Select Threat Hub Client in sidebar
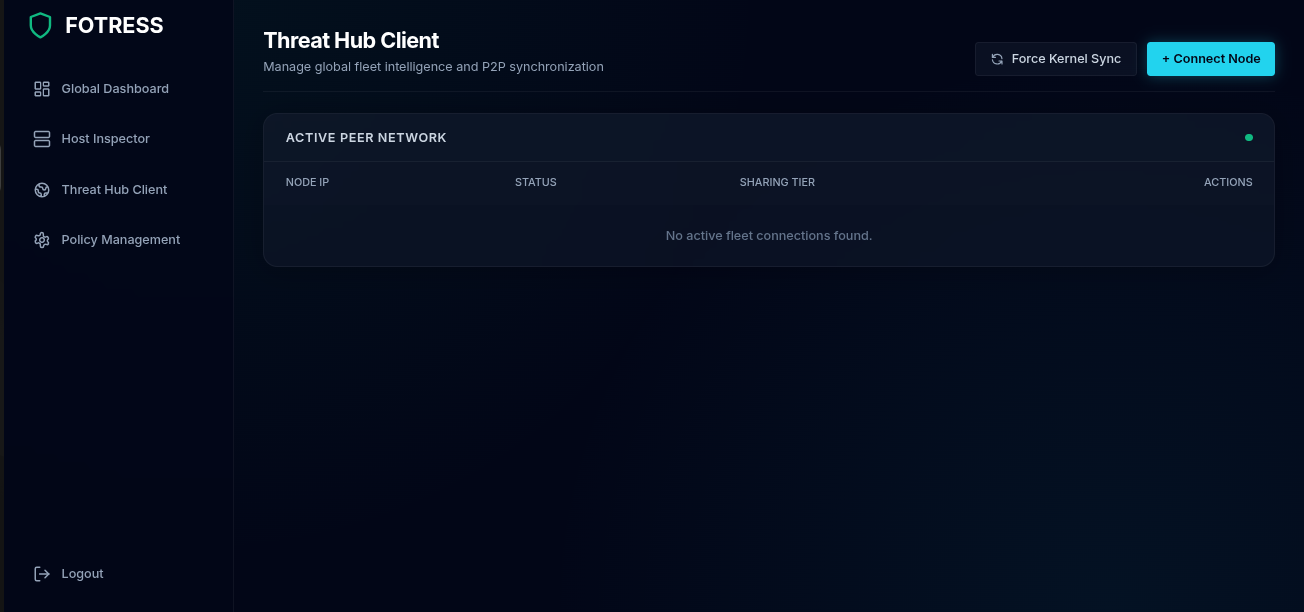The width and height of the screenshot is (1304, 612). tap(114, 190)
